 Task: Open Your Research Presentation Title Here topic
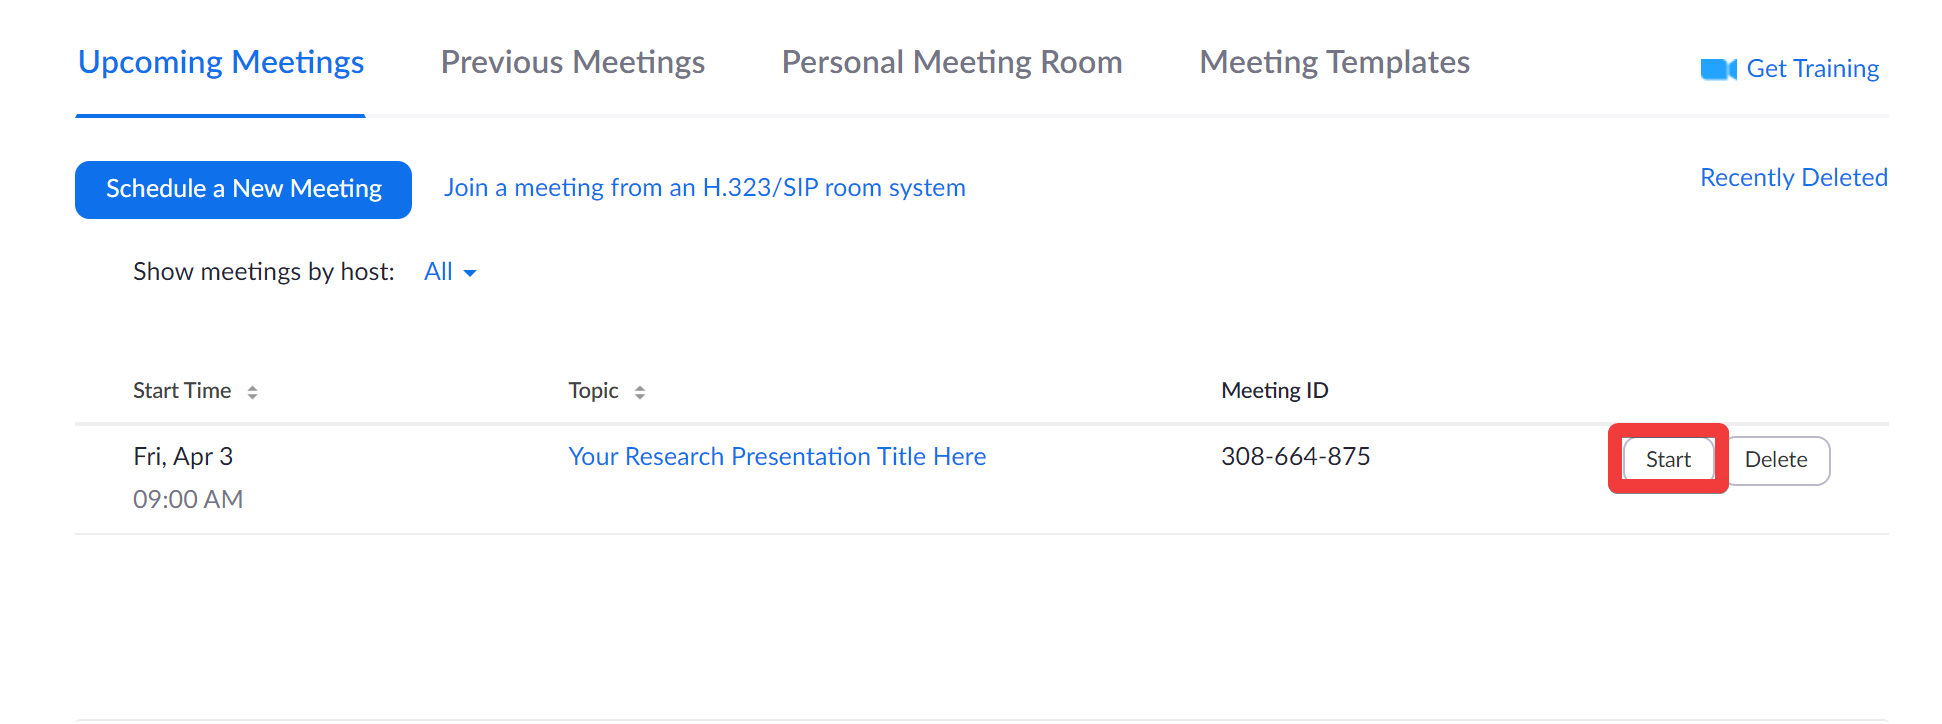tap(777, 456)
